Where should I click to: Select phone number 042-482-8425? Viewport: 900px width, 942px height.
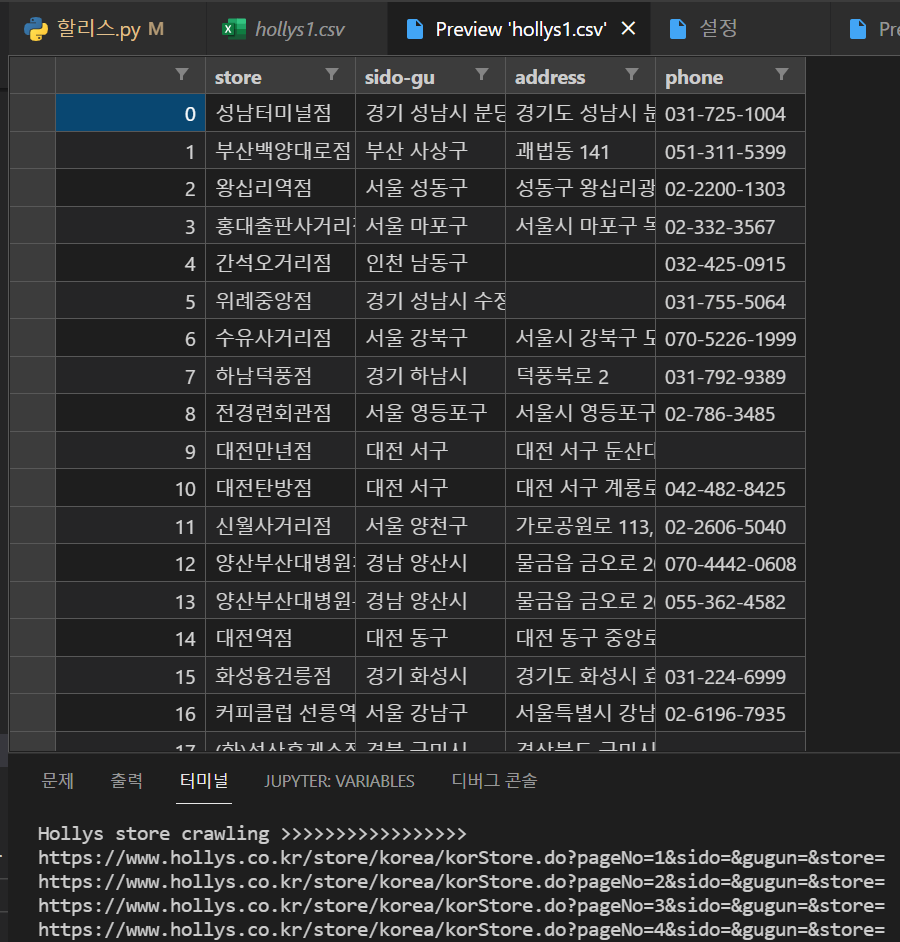click(730, 488)
